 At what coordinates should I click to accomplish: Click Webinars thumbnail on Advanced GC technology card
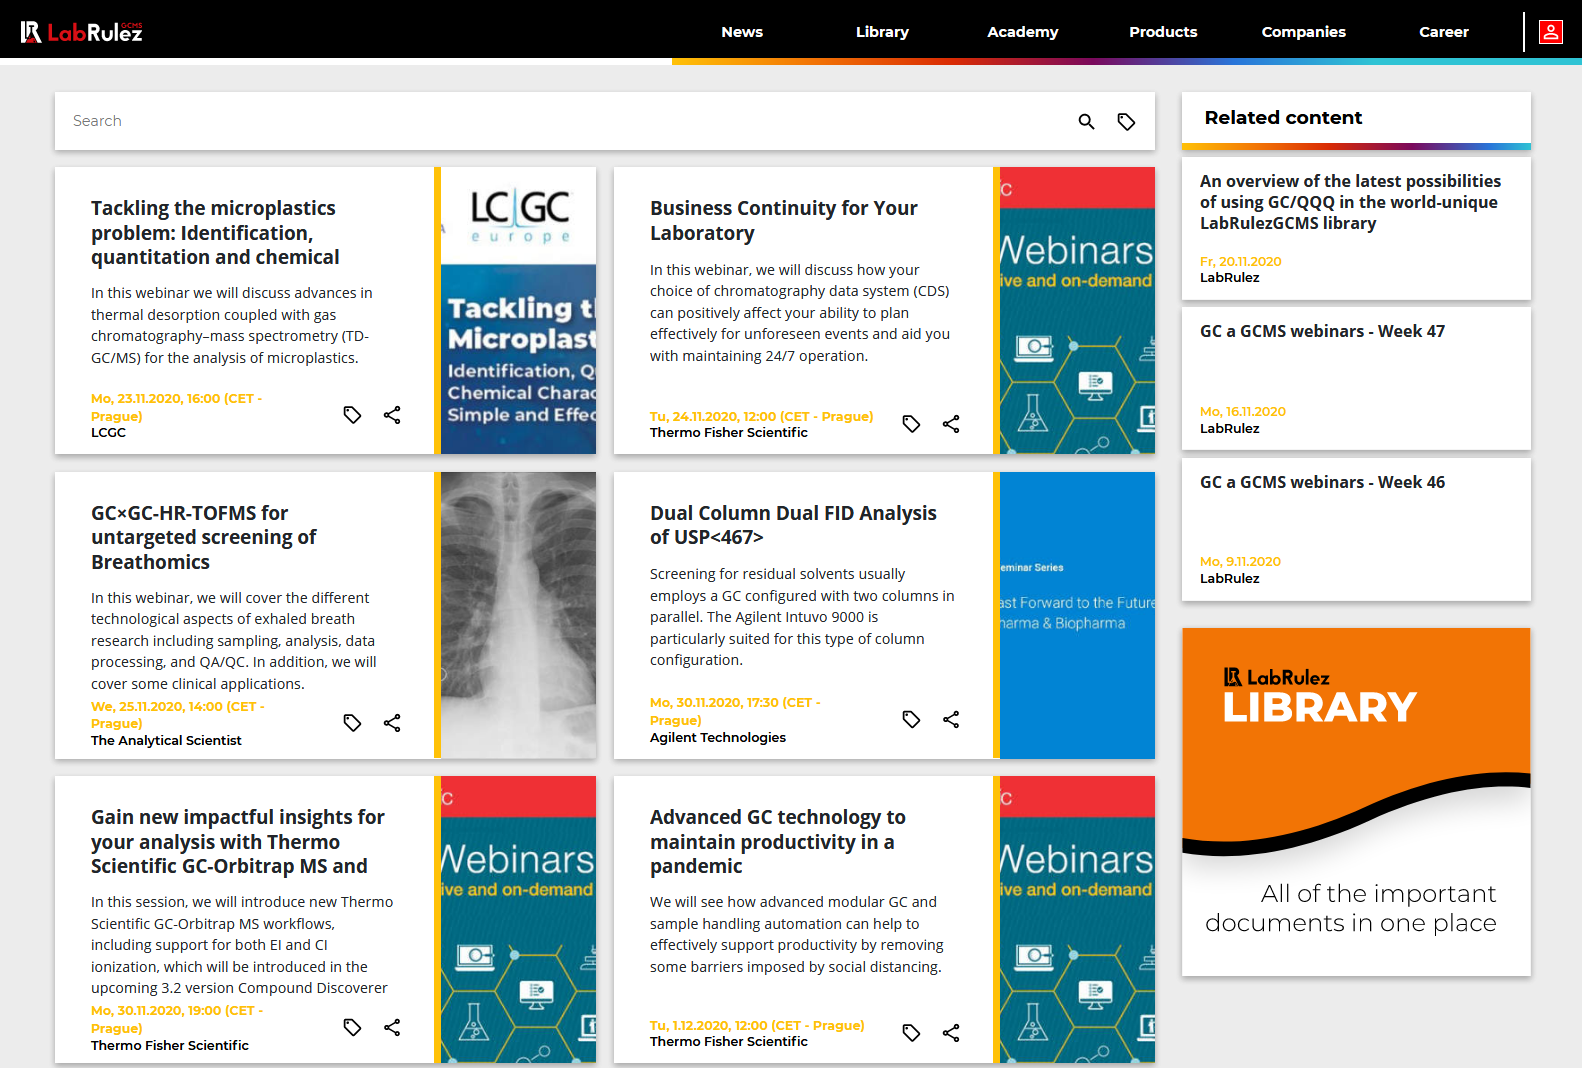click(x=1077, y=919)
